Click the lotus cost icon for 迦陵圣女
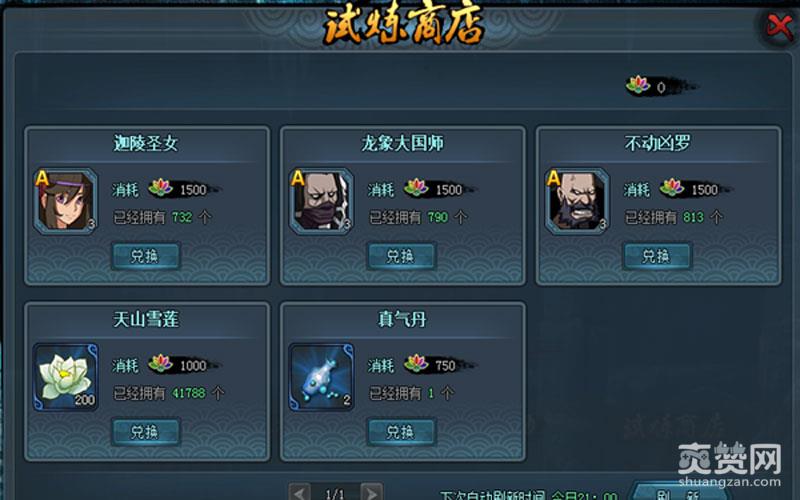 (x=160, y=188)
